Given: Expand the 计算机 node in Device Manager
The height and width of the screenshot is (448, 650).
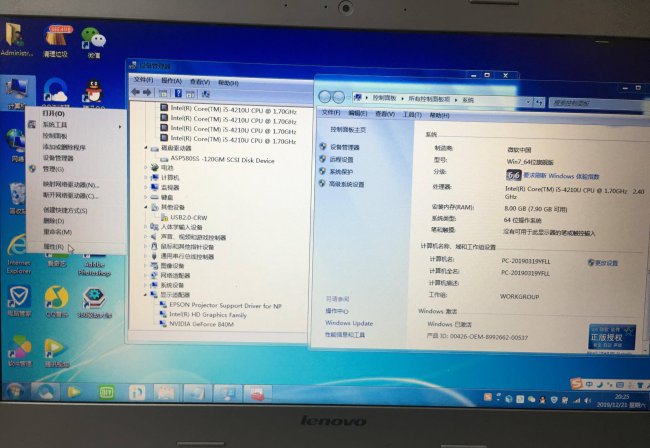Looking at the screenshot, I should click(146, 177).
